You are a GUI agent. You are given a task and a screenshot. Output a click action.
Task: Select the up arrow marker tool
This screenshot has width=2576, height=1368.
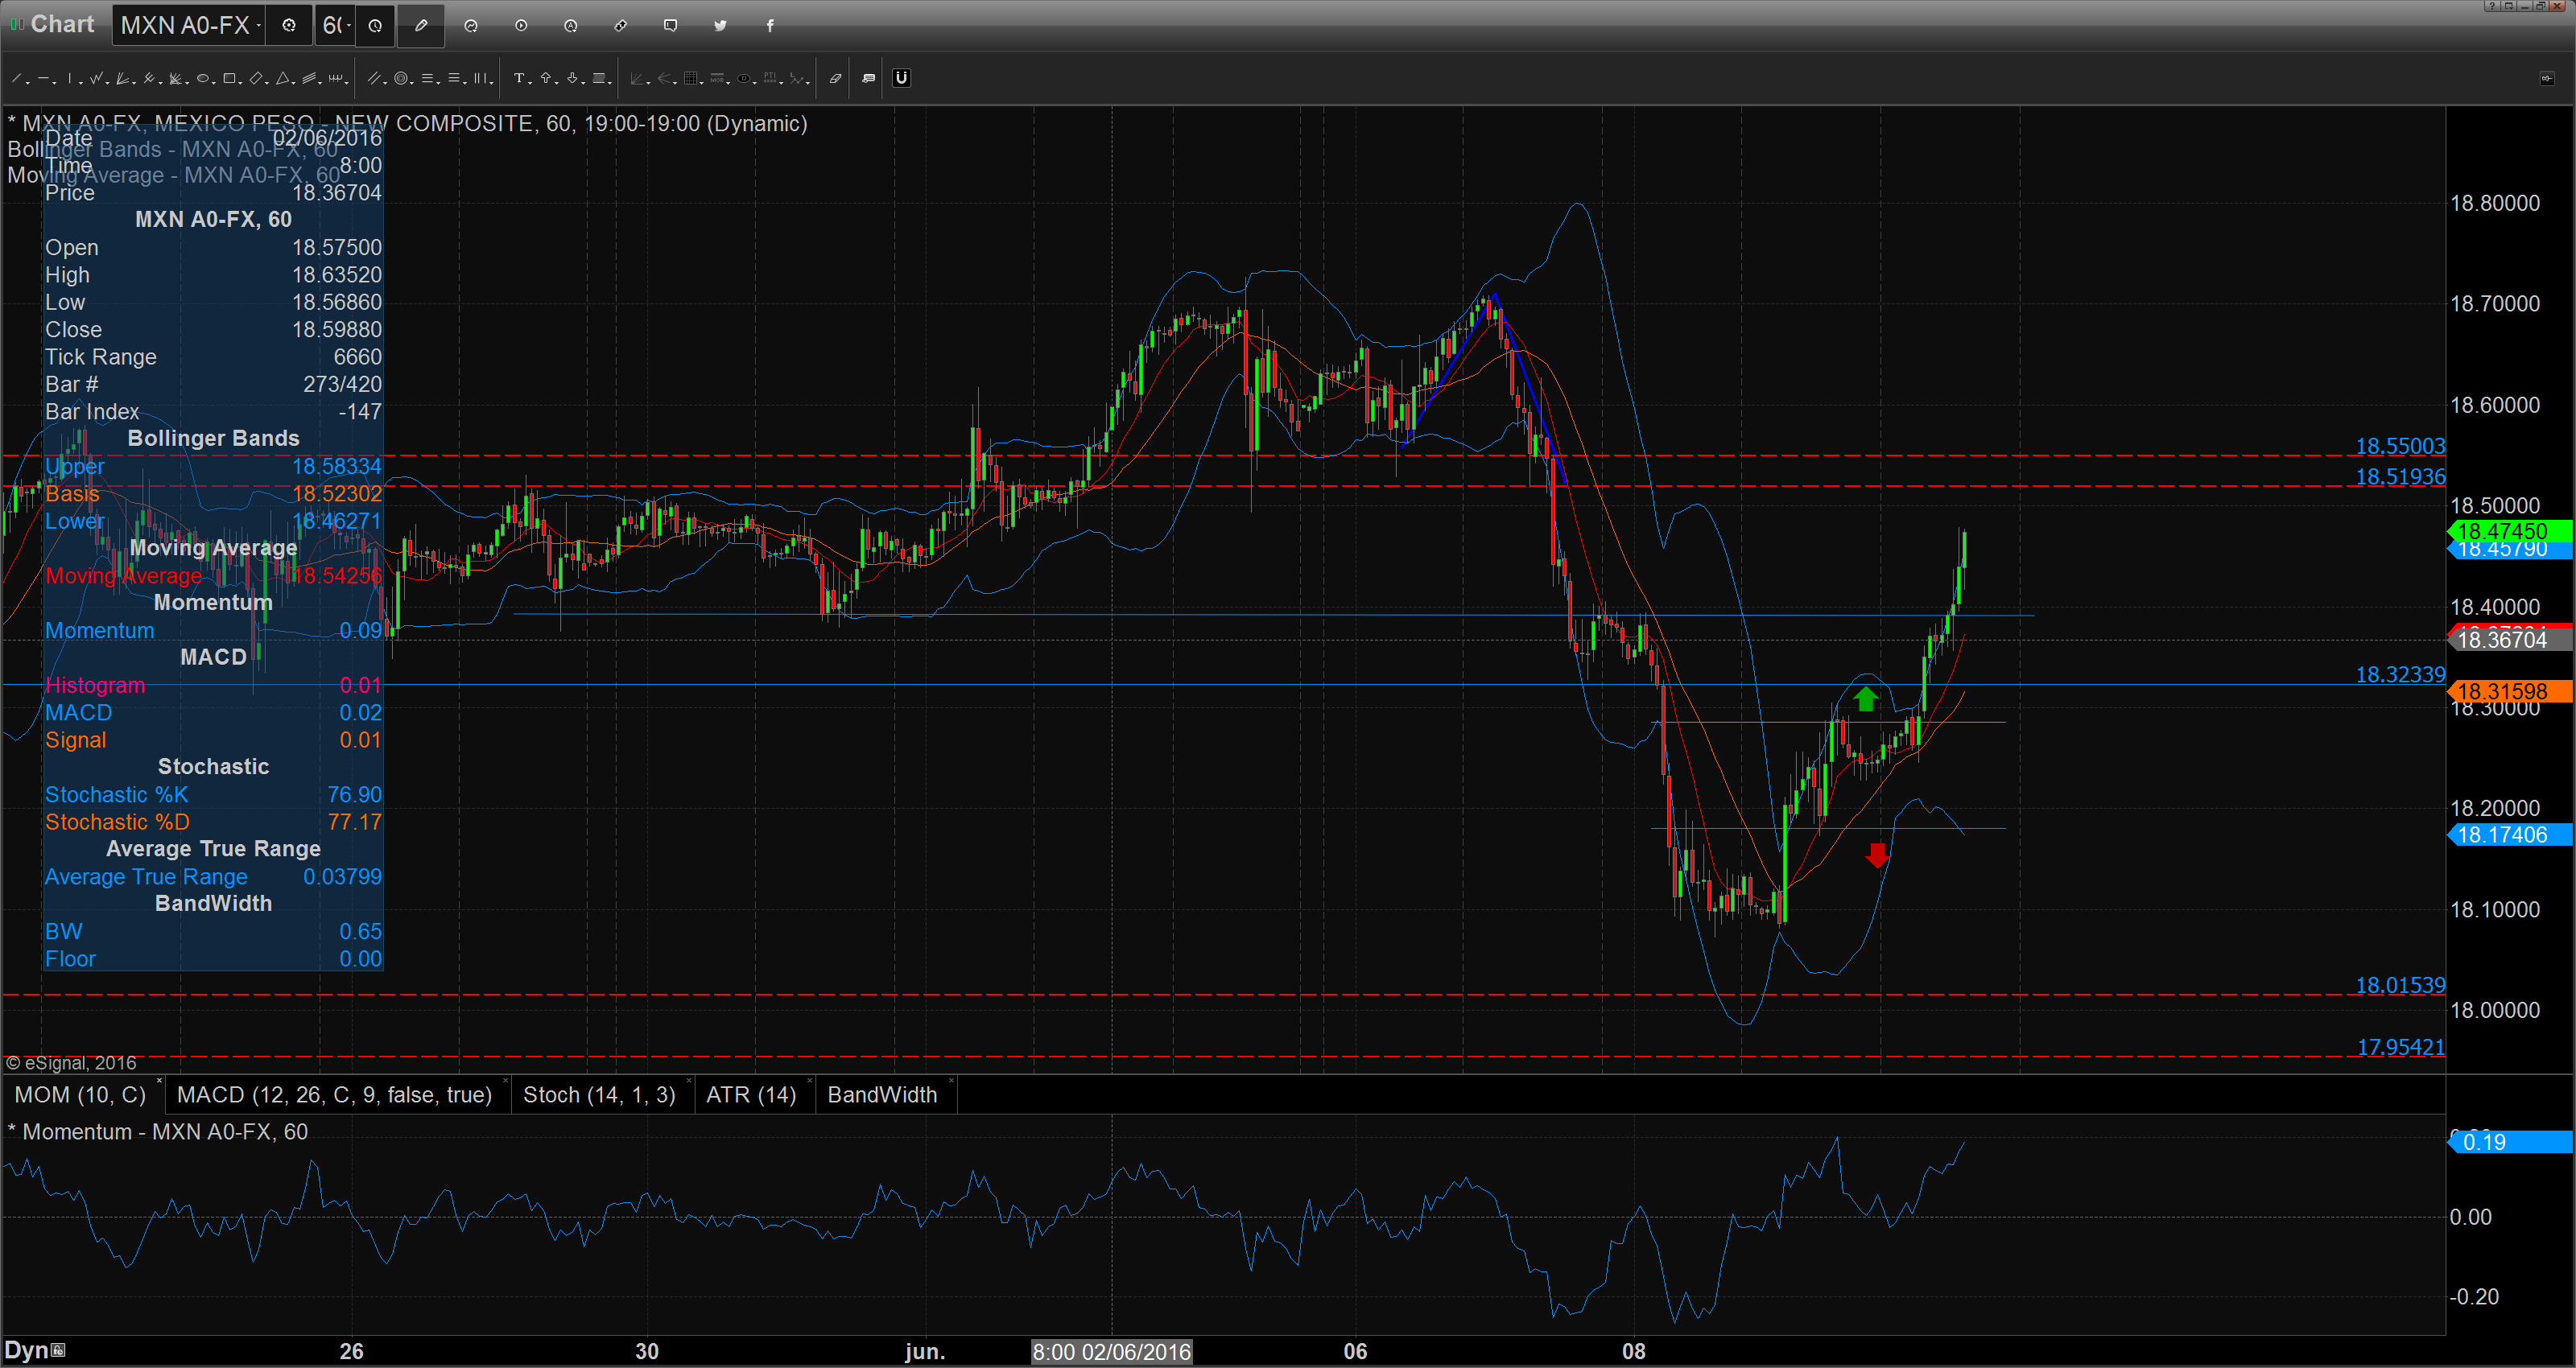pos(546,78)
